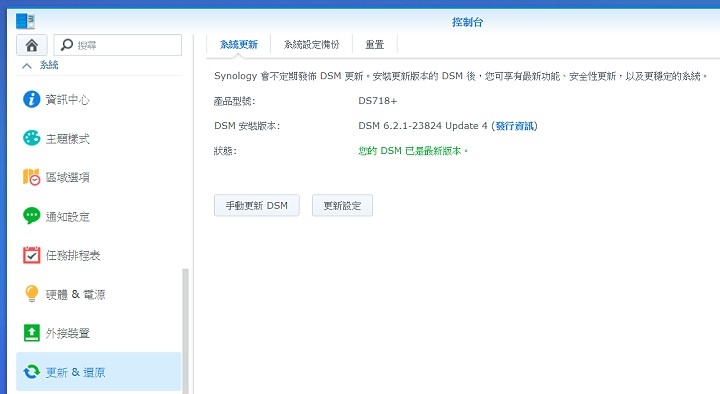Select the 通知設定 label in the sidebar
The height and width of the screenshot is (394, 720).
coord(68,216)
